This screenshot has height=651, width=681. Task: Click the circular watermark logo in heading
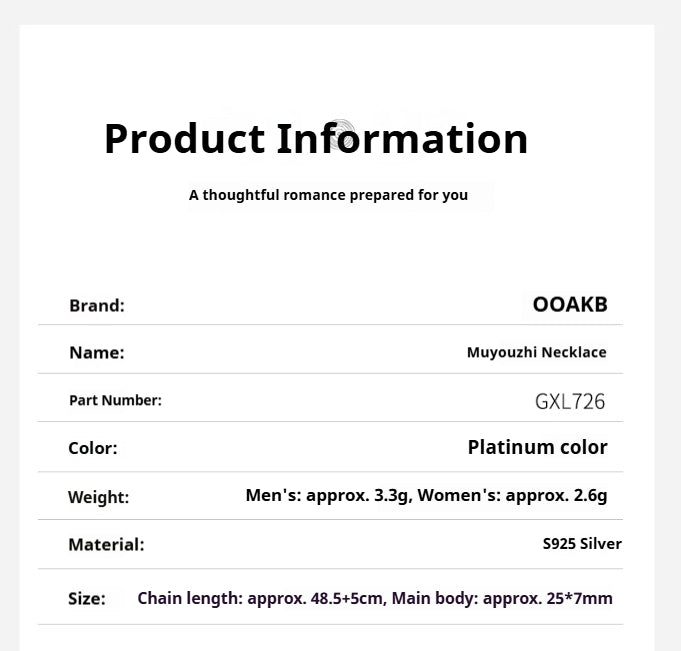[x=341, y=133]
